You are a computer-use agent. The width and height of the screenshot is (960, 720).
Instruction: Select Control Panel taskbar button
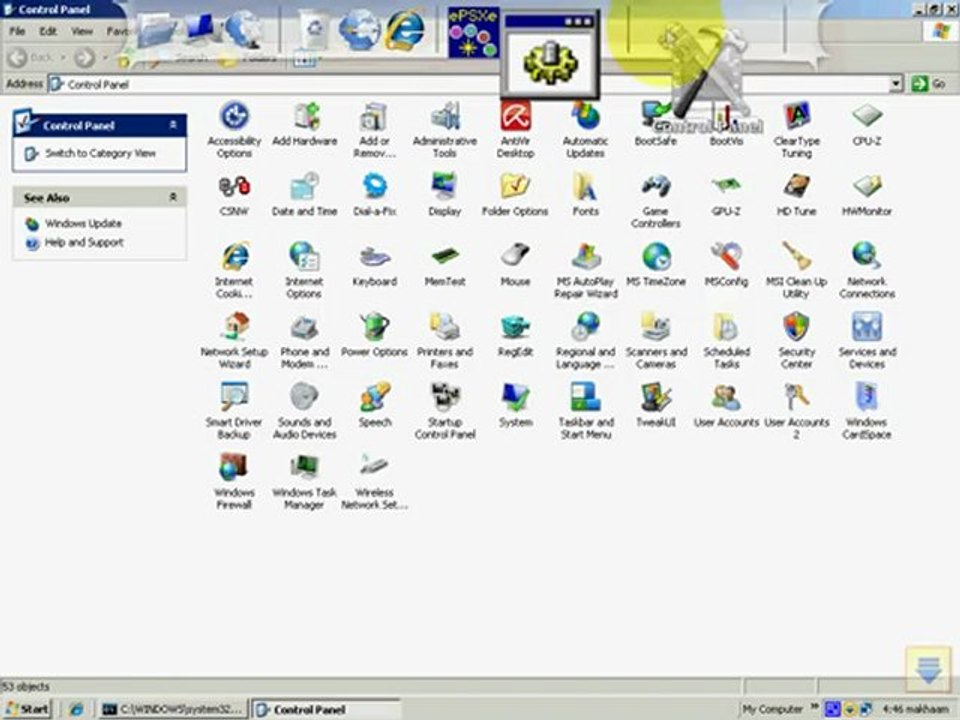pos(326,709)
